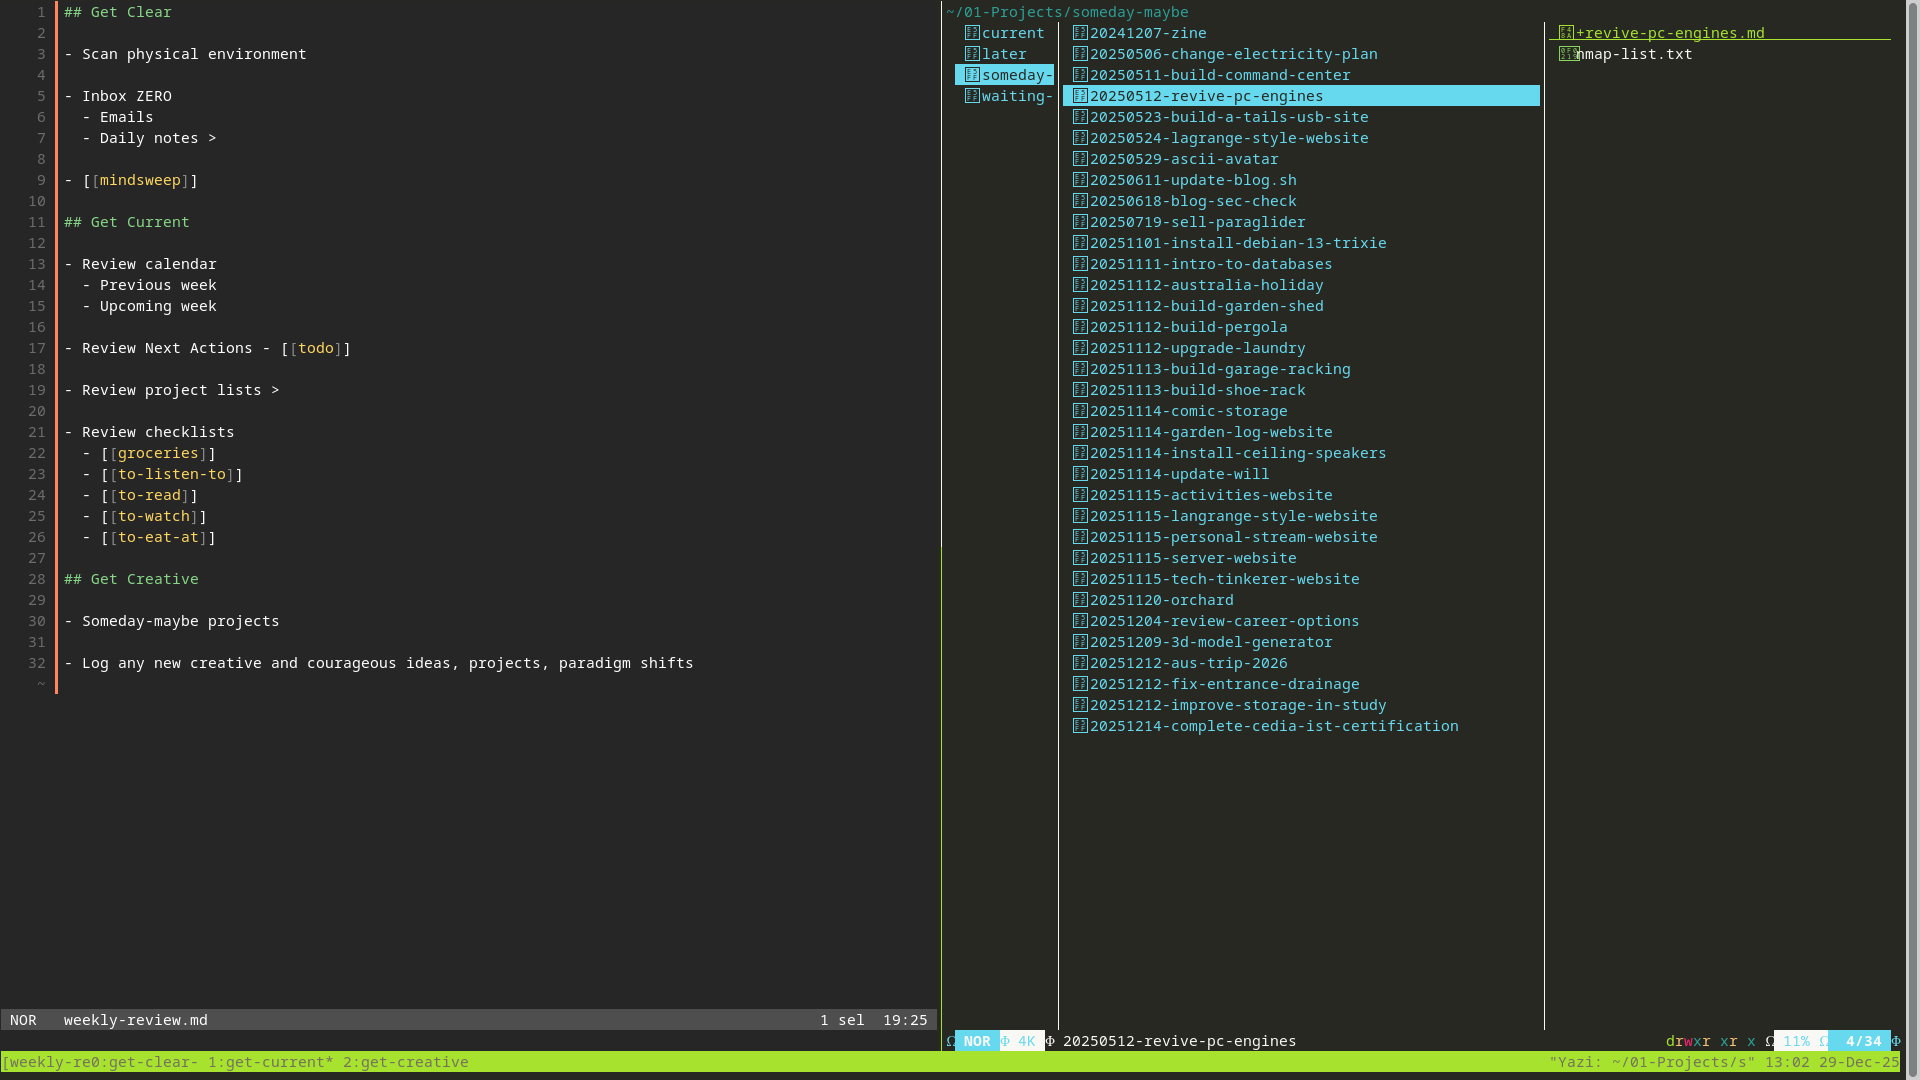Click the folder icon next to current

pyautogui.click(x=972, y=33)
